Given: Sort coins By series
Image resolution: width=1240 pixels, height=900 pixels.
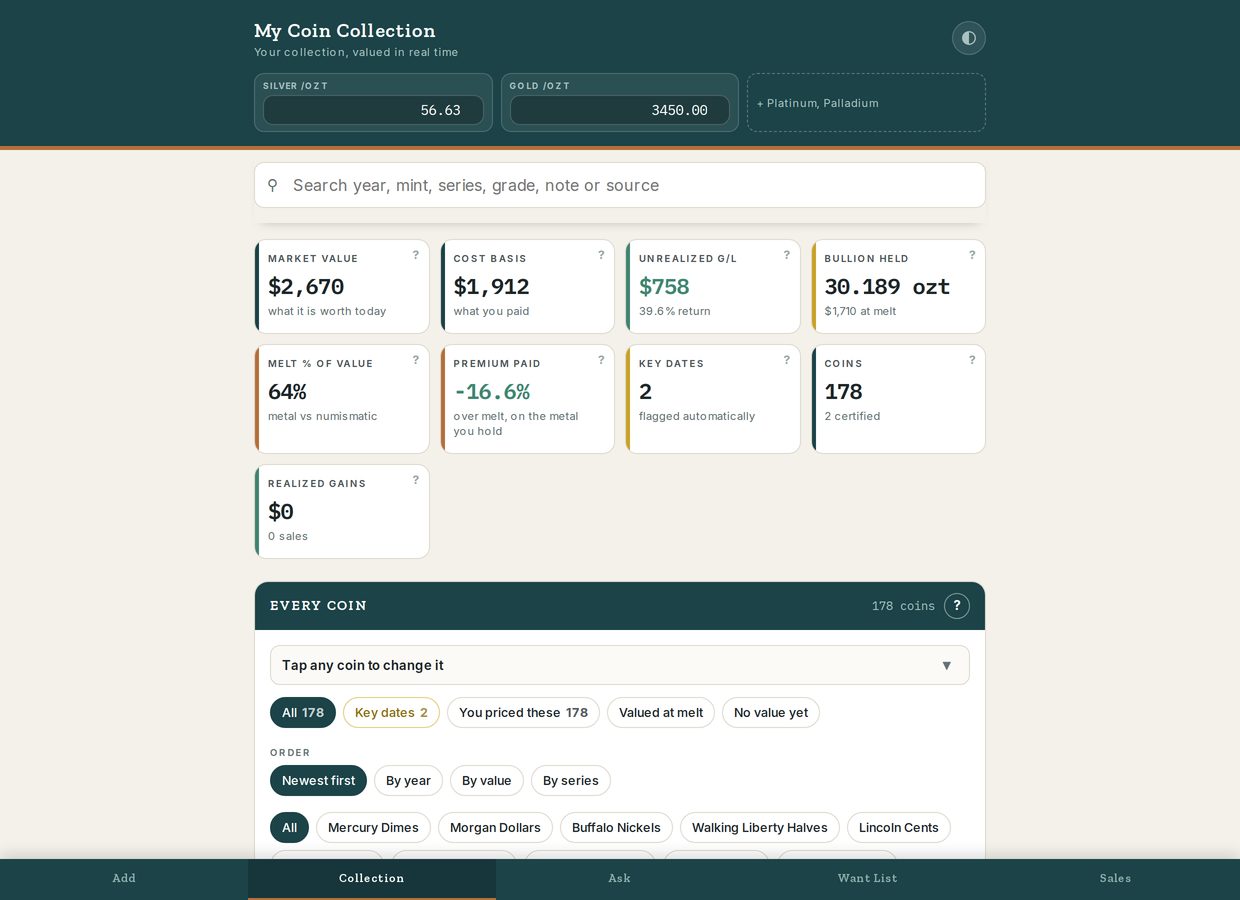Looking at the screenshot, I should coord(571,781).
